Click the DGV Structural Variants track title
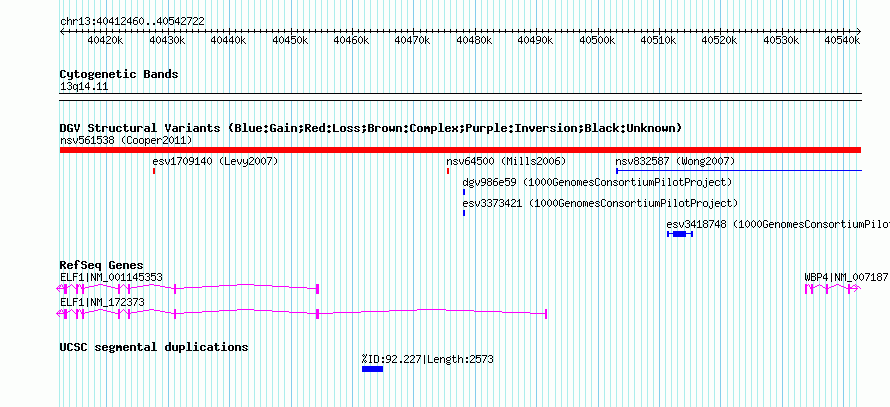The width and height of the screenshot is (890, 407). (371, 128)
